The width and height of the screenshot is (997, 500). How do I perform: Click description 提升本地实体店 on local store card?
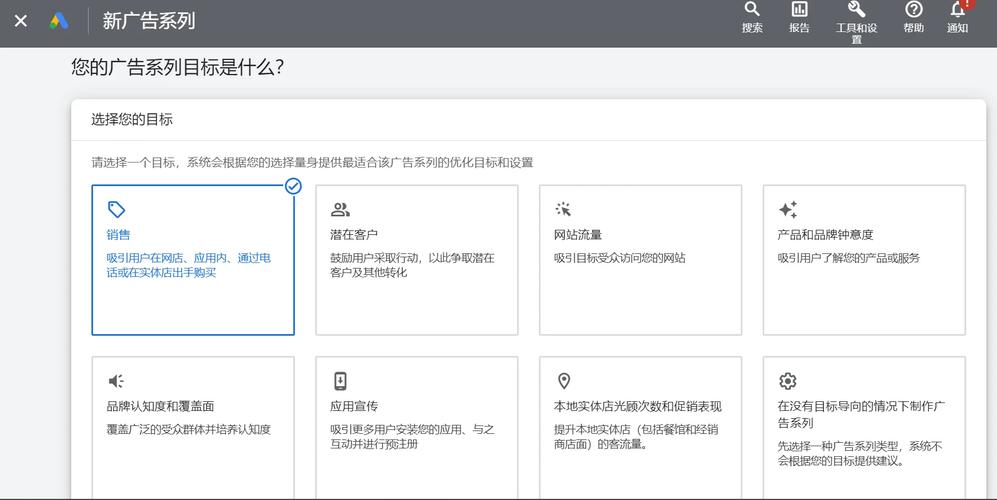(x=636, y=436)
